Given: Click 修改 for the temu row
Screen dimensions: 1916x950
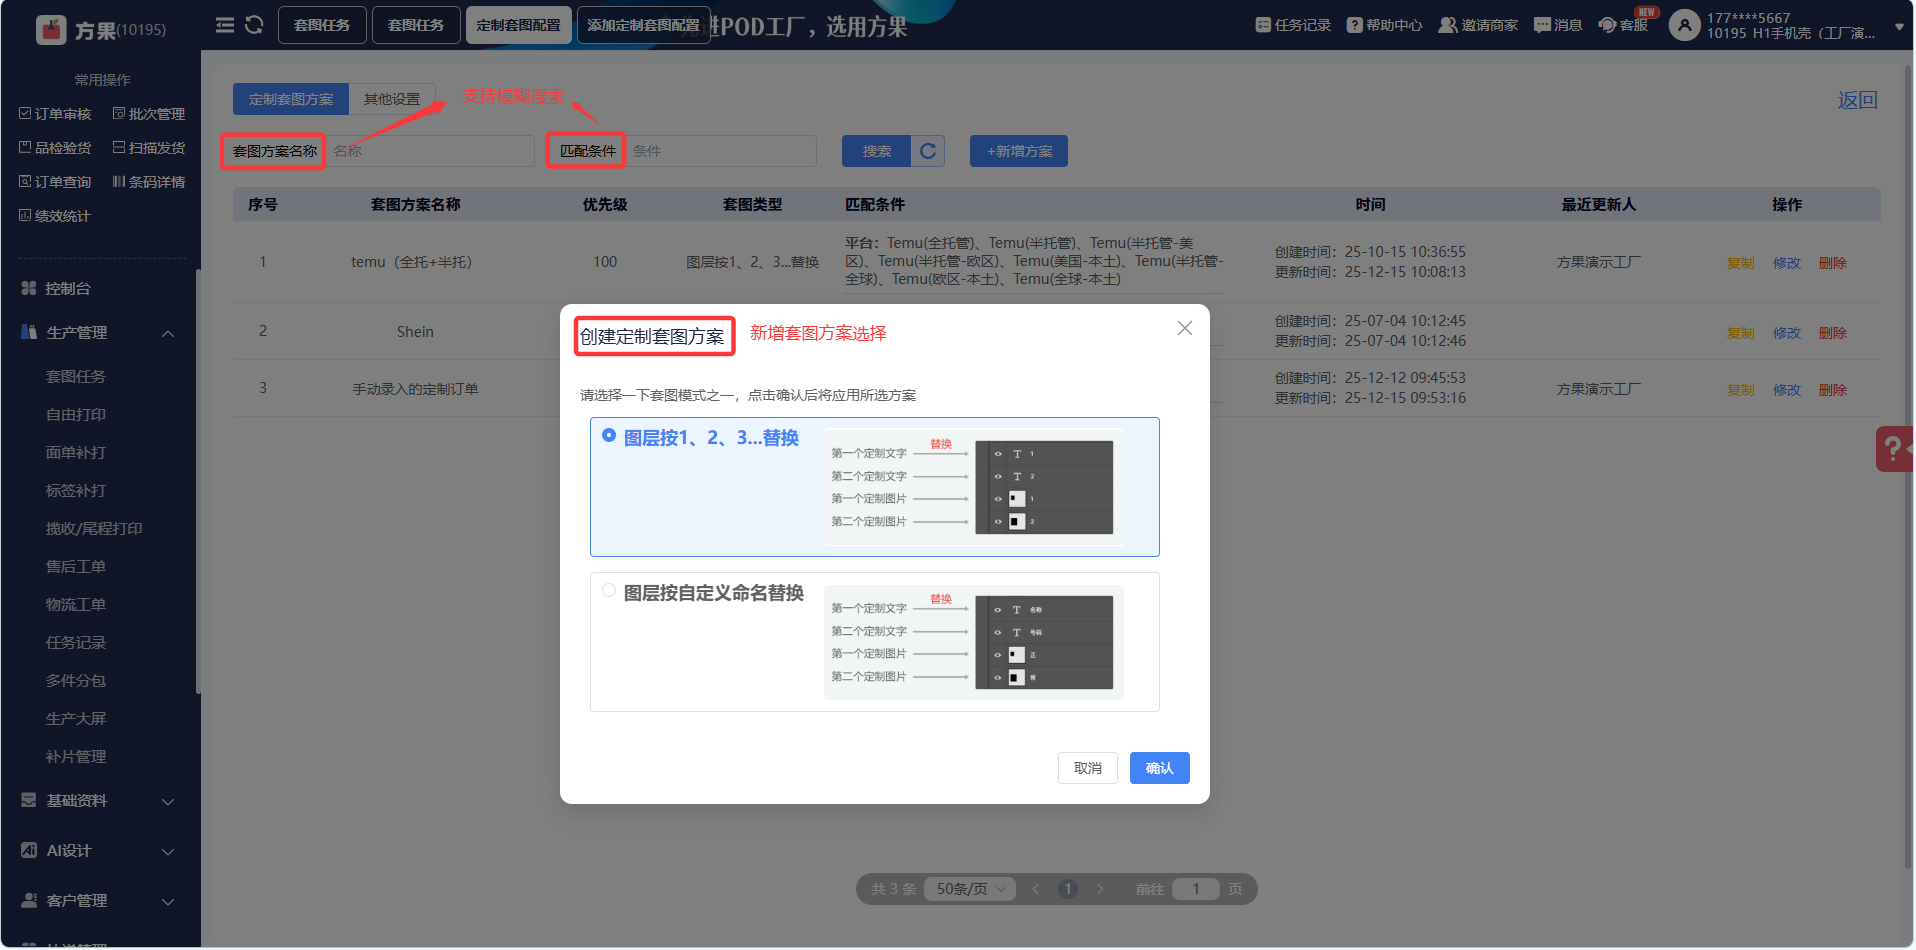Looking at the screenshot, I should (1787, 263).
